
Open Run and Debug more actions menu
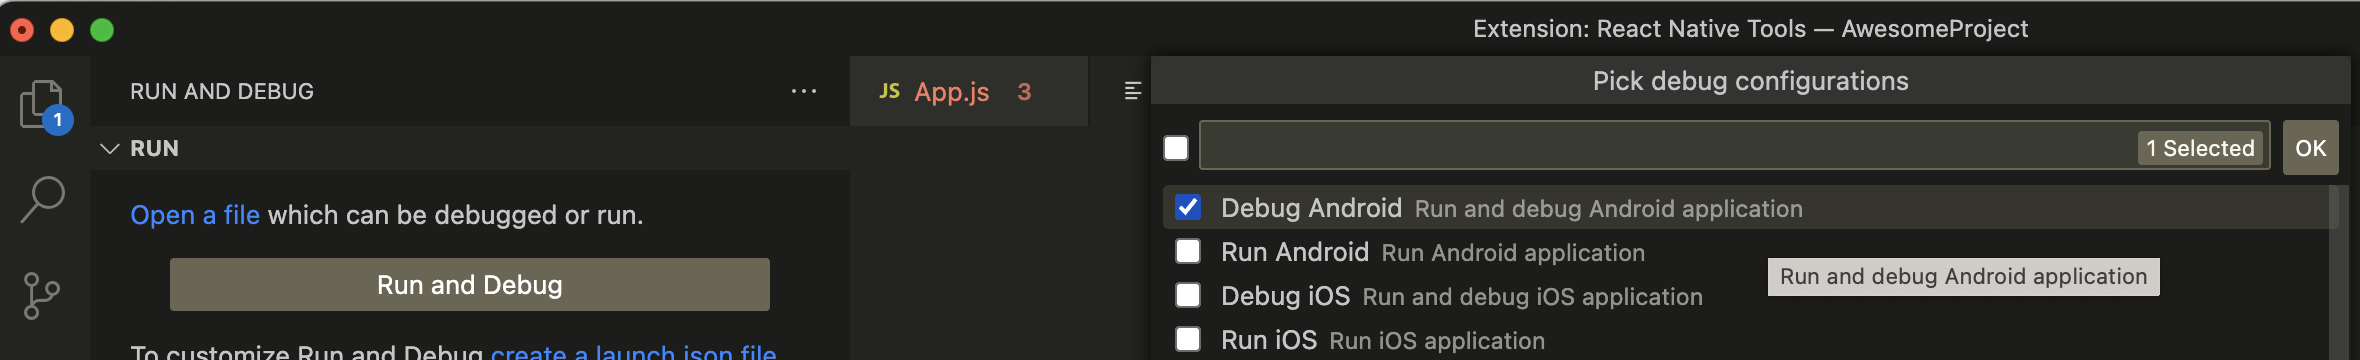coord(804,91)
